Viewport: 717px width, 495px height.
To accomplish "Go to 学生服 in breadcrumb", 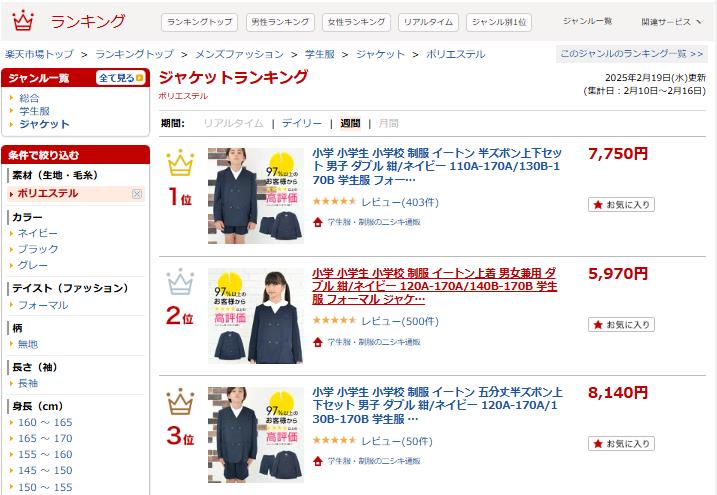I will 320,54.
